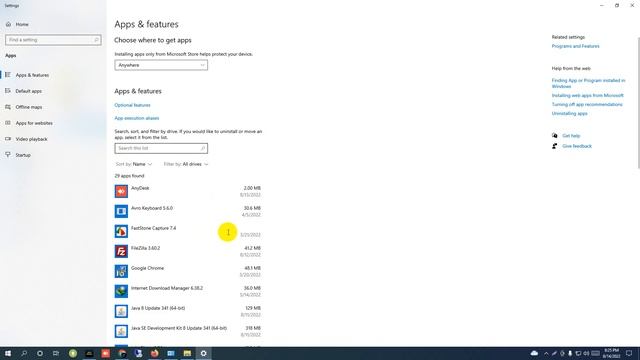Focus the Search this list field

tap(161, 148)
